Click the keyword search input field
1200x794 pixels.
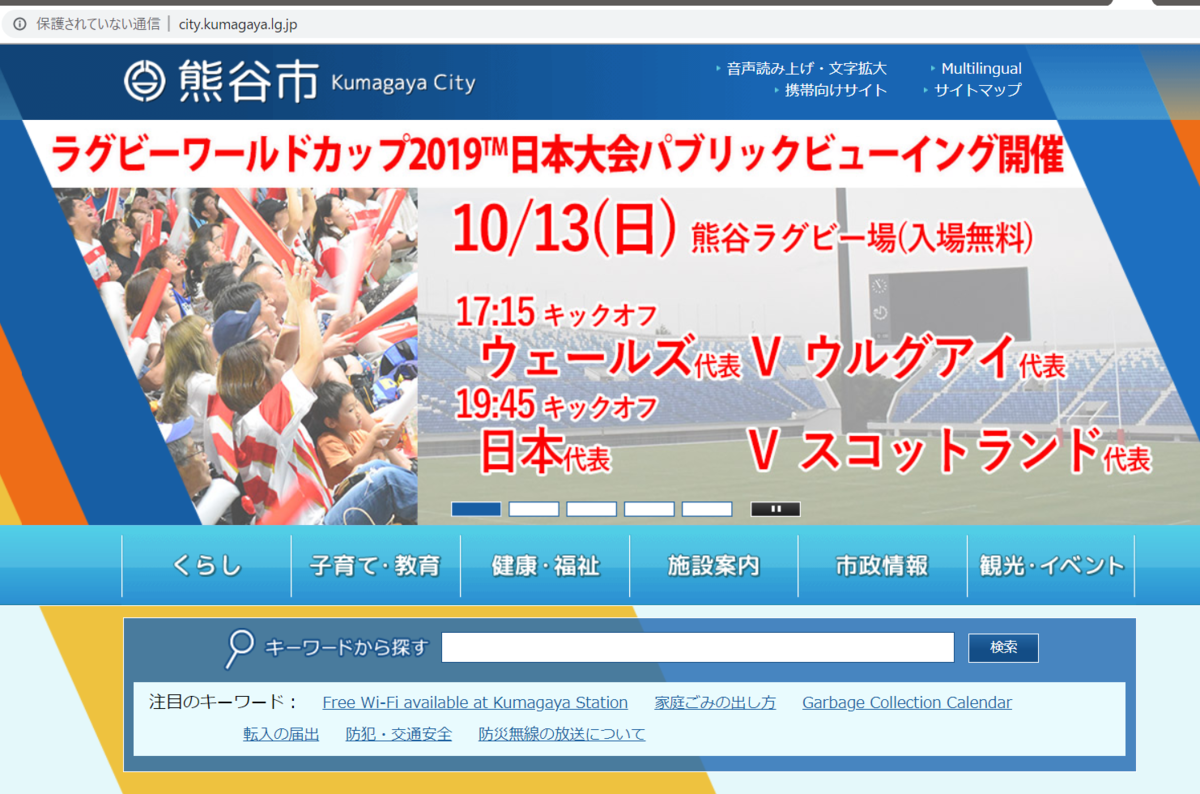pyautogui.click(x=698, y=648)
